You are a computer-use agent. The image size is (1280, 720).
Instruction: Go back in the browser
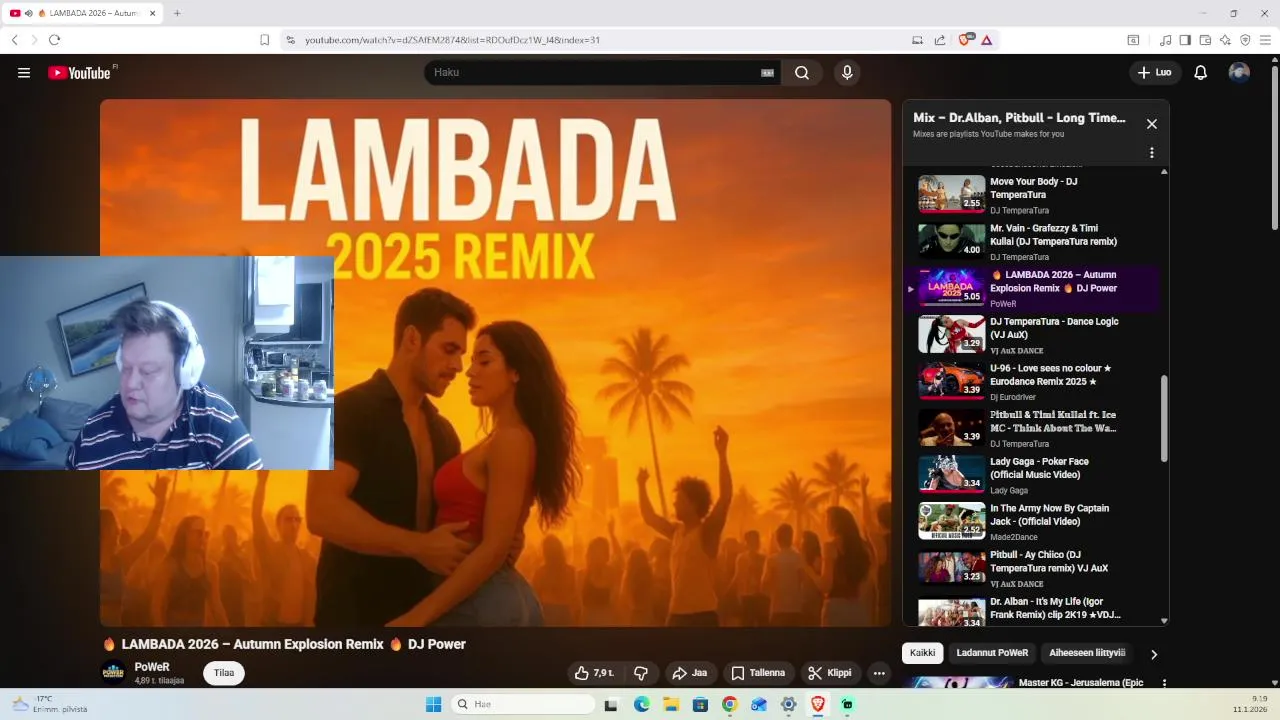click(14, 40)
